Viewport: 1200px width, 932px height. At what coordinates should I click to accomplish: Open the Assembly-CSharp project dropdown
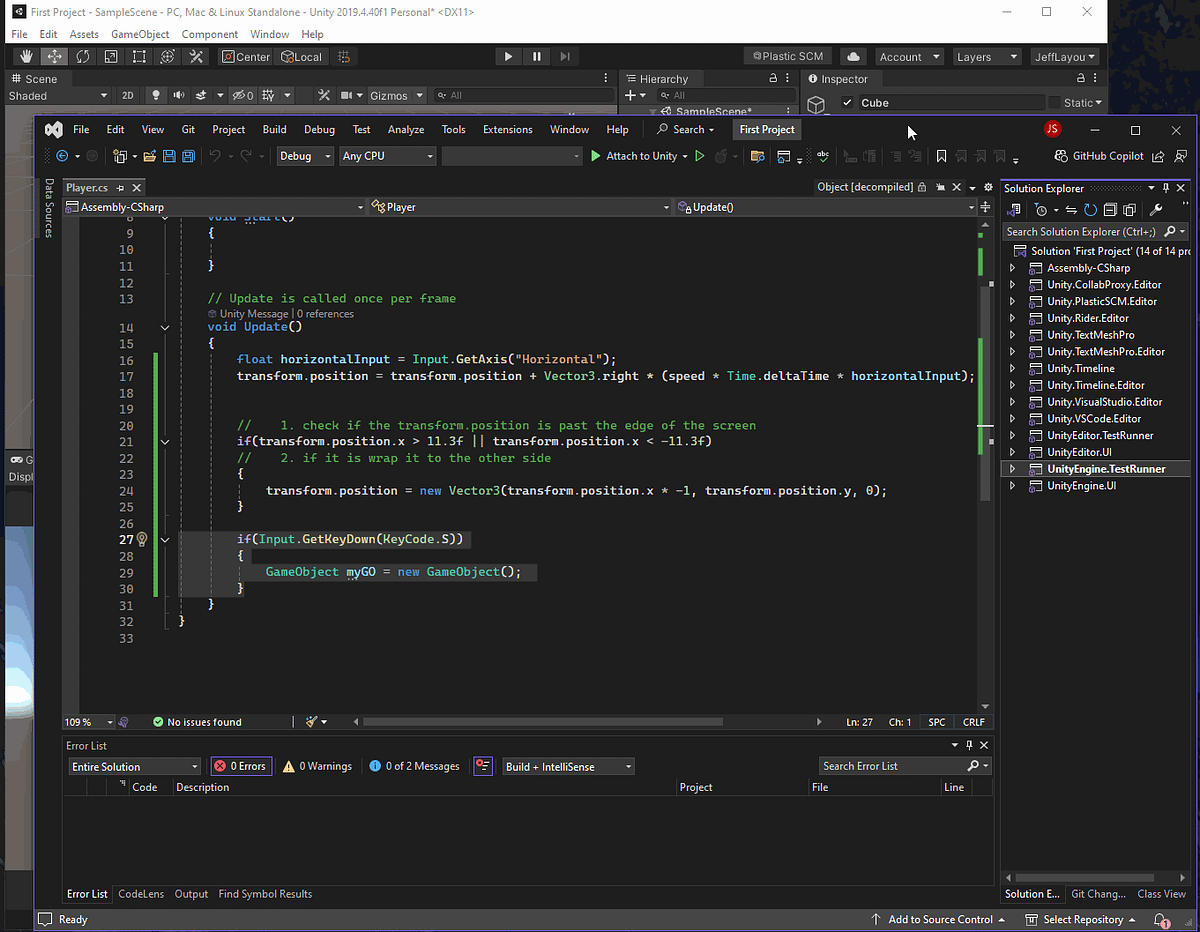pos(215,207)
